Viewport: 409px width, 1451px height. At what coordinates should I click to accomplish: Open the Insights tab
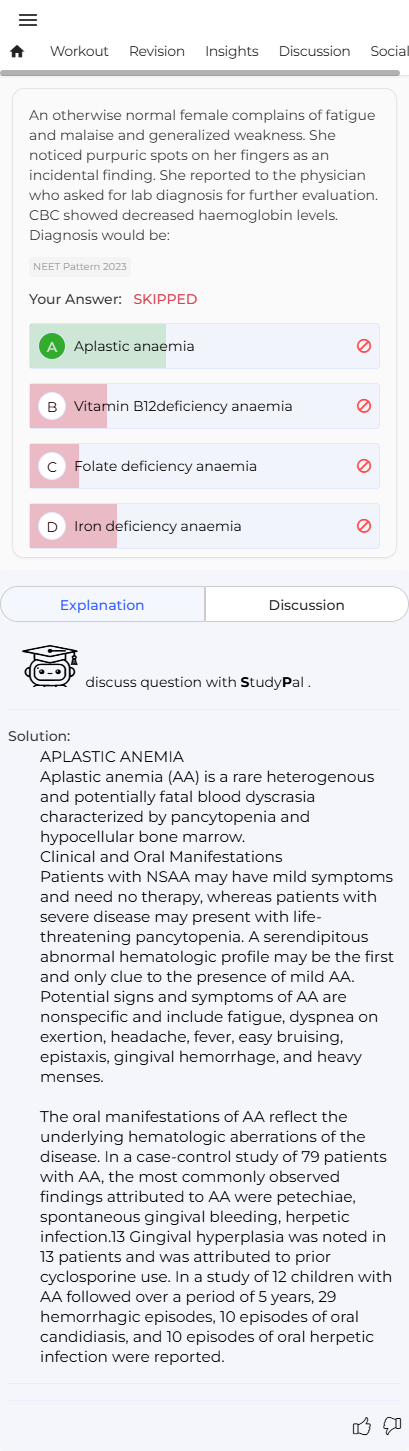[x=232, y=51]
